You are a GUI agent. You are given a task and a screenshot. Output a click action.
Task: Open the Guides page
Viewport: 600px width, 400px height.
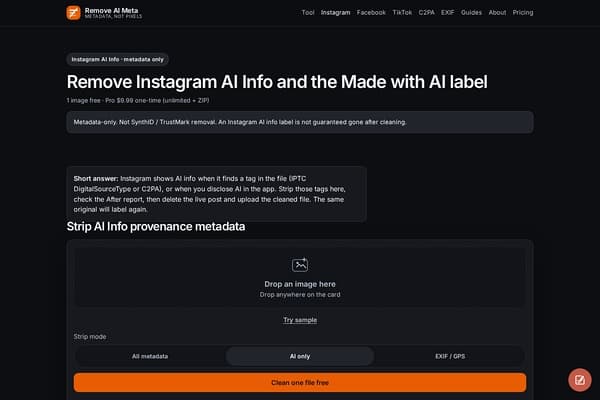pos(471,13)
